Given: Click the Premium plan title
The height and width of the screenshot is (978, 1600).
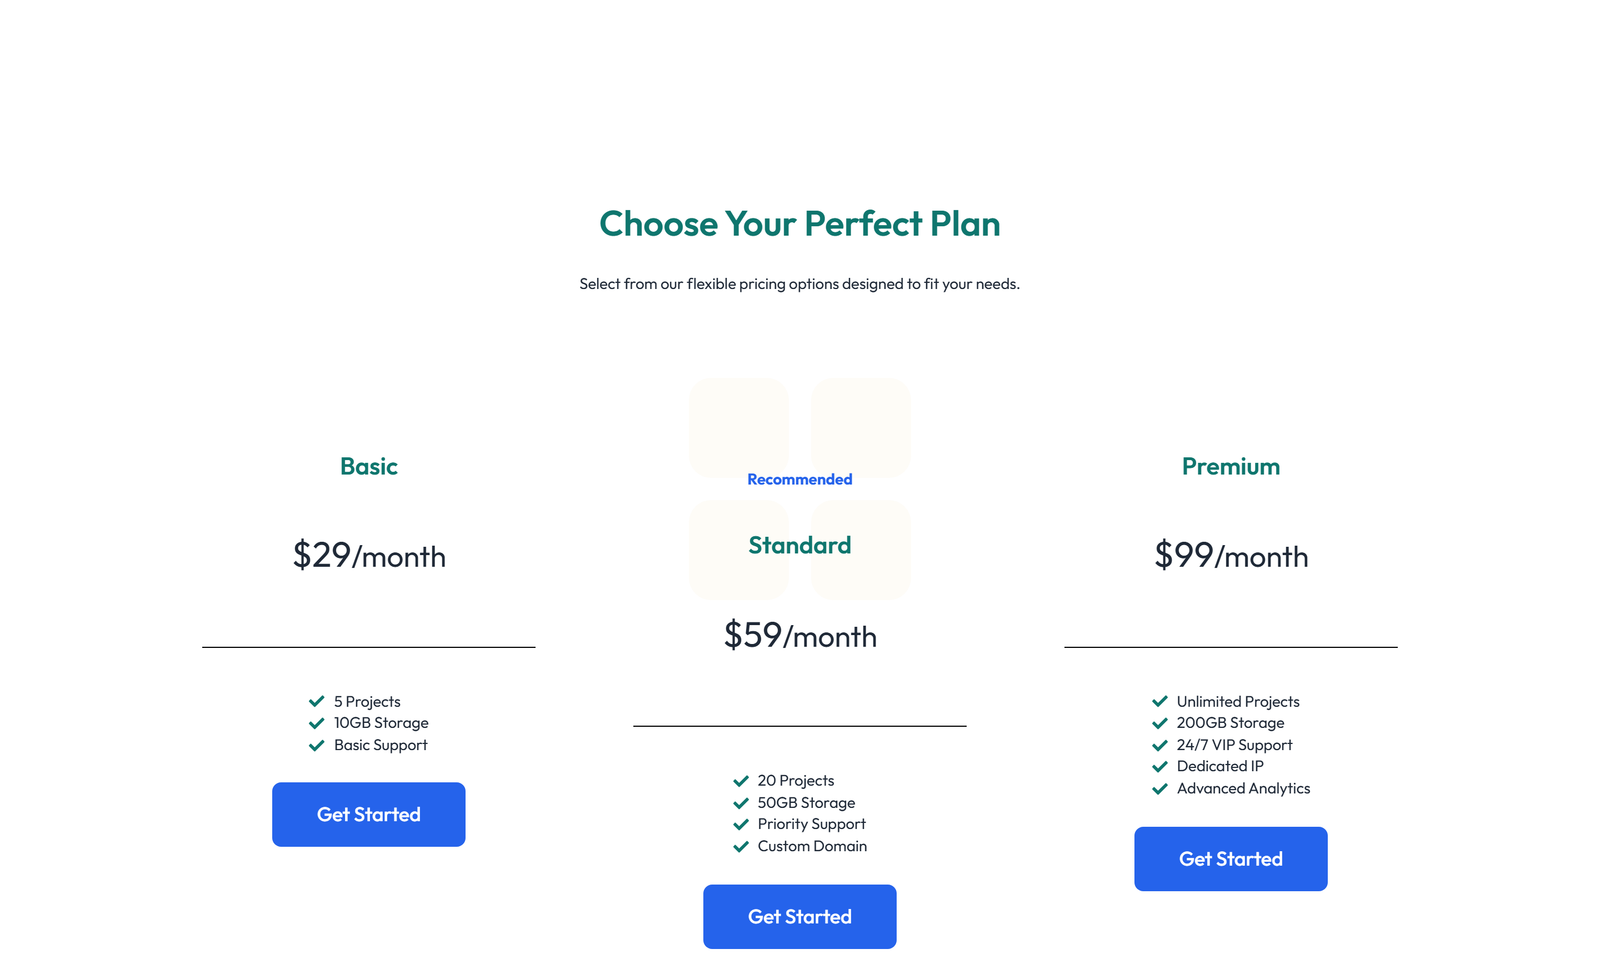Looking at the screenshot, I should [x=1230, y=466].
